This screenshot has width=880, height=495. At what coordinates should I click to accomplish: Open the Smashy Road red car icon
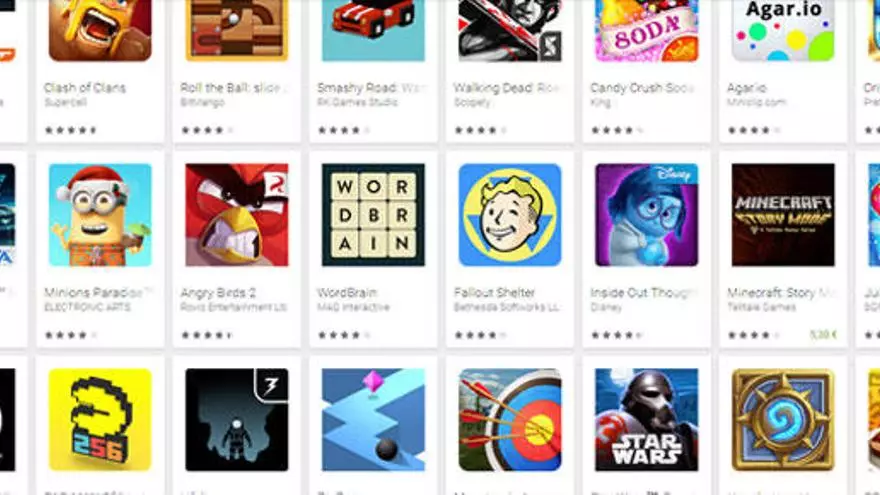(x=373, y=30)
